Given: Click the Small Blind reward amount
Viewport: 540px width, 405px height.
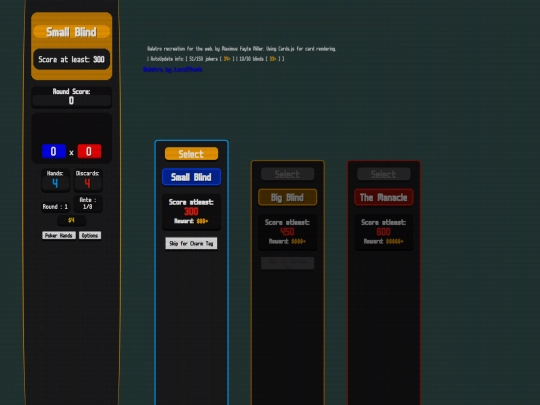Looking at the screenshot, I should pos(202,221).
